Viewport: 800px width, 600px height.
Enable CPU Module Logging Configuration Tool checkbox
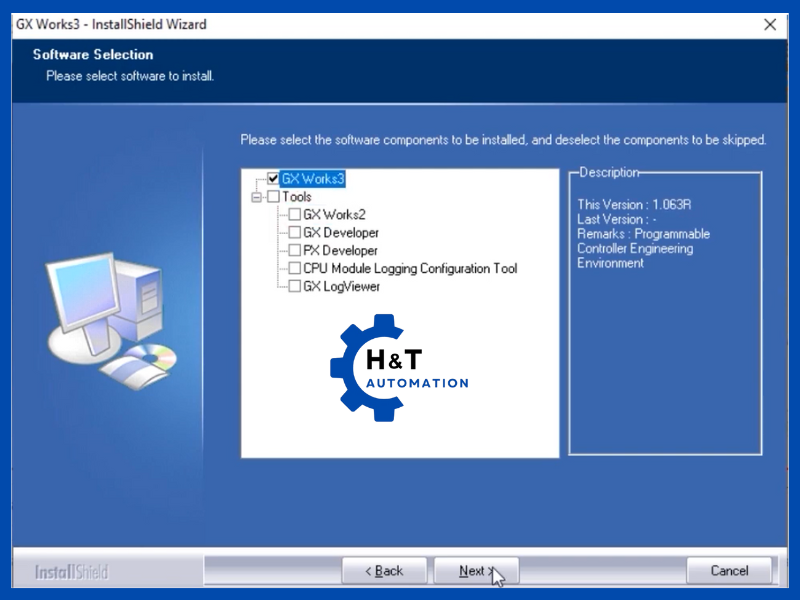click(x=294, y=269)
